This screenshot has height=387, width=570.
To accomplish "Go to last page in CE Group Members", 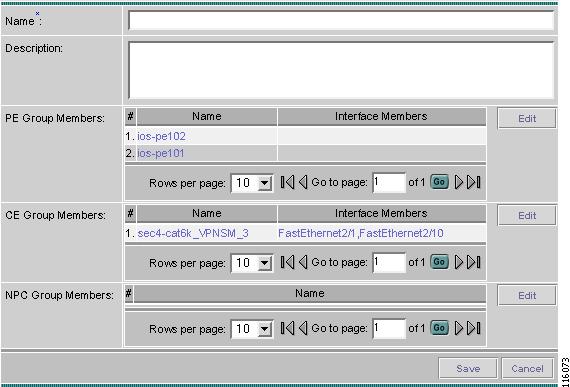I will click(474, 262).
